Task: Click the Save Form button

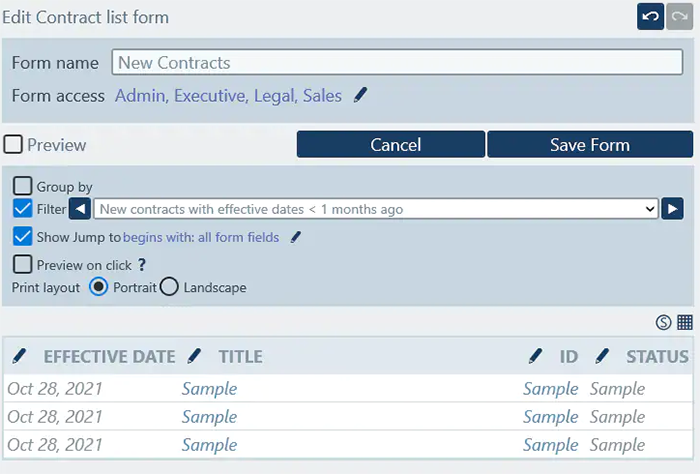Action: point(590,145)
